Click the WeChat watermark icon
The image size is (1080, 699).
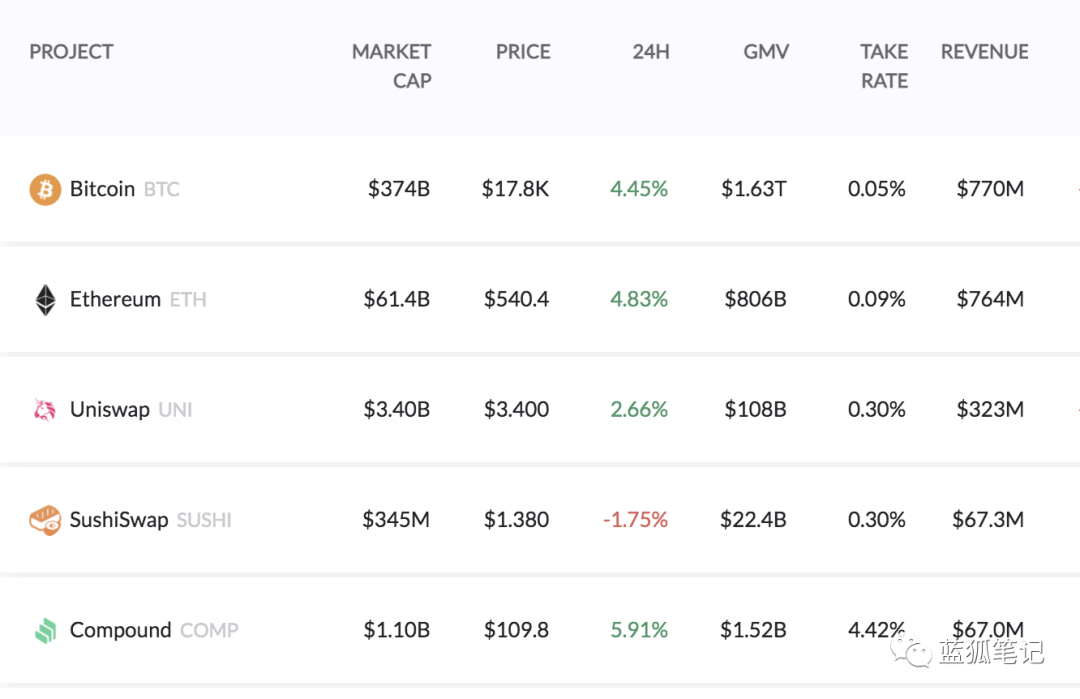[910, 652]
